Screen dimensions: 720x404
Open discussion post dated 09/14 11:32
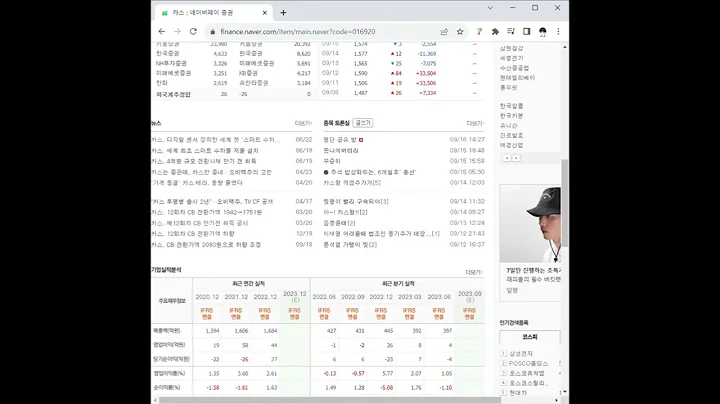(x=356, y=202)
